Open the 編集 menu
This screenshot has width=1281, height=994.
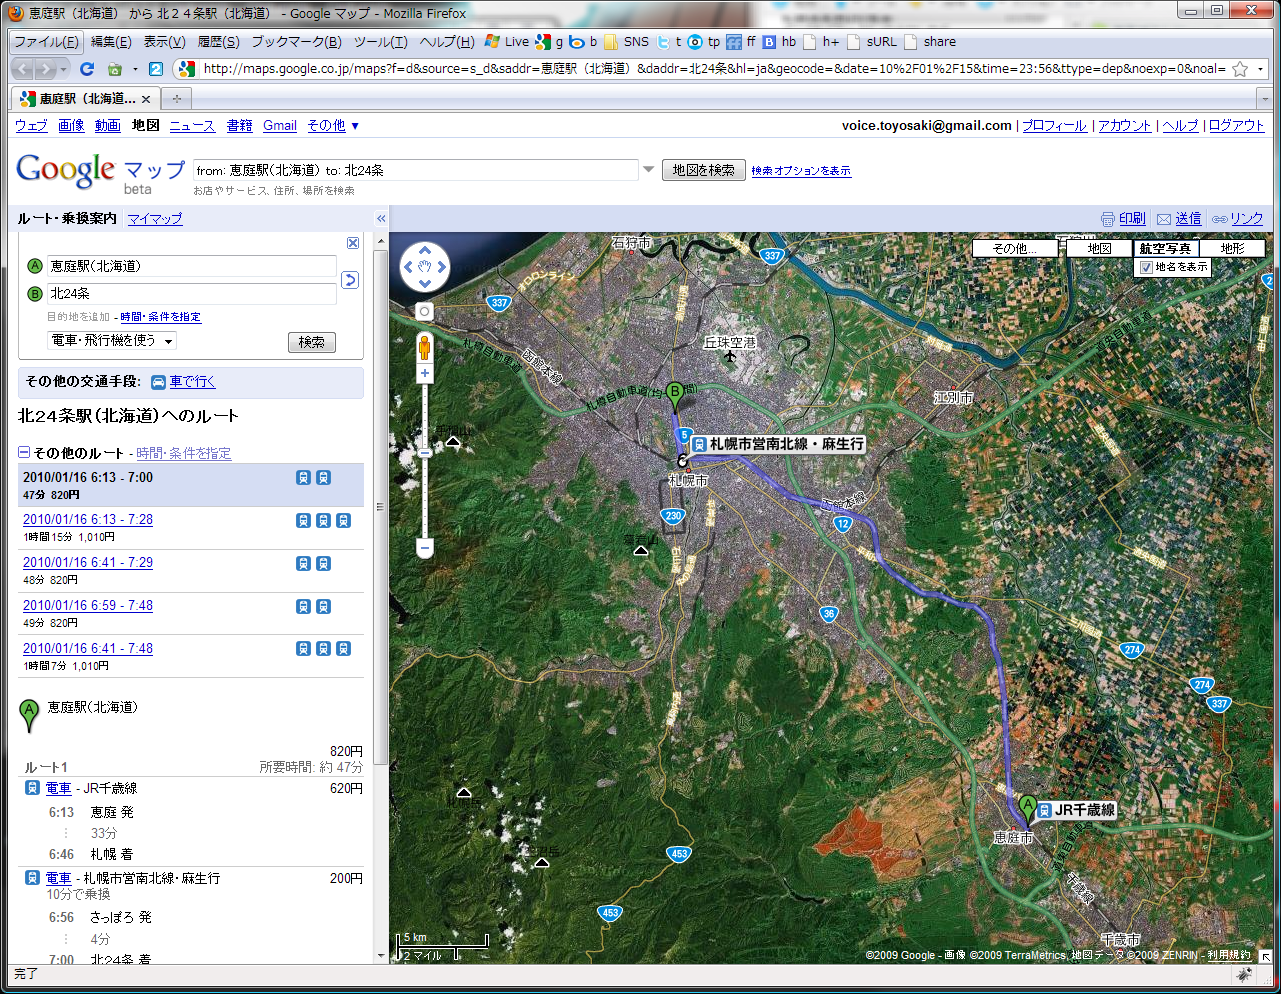click(111, 42)
